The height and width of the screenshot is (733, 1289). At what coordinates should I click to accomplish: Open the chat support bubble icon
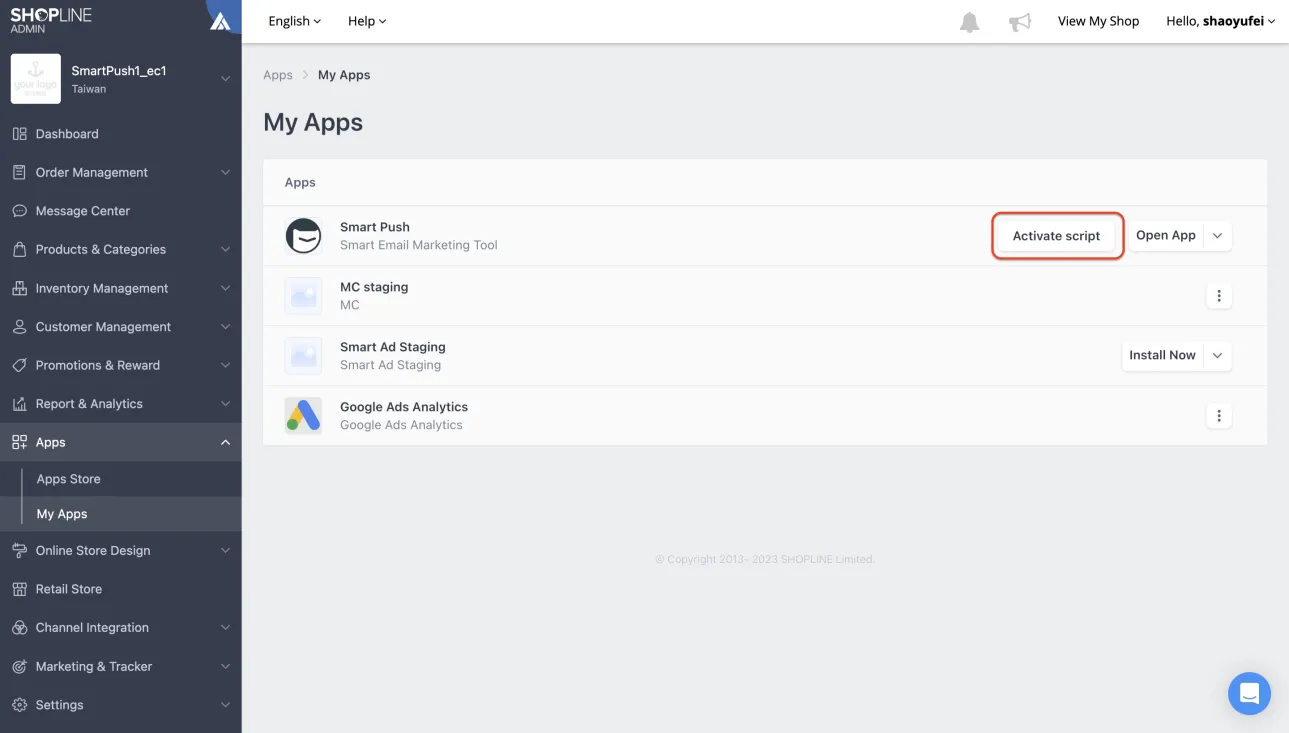coord(1248,693)
